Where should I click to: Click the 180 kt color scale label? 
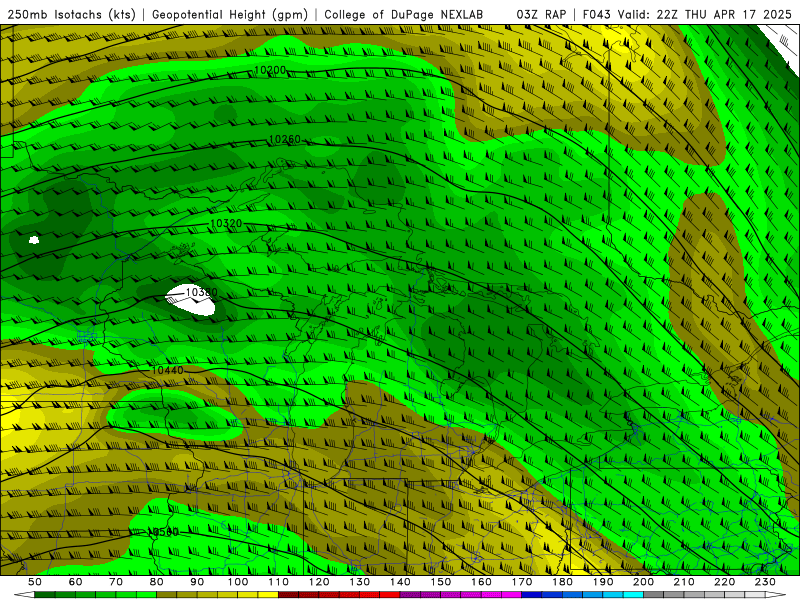pos(563,582)
